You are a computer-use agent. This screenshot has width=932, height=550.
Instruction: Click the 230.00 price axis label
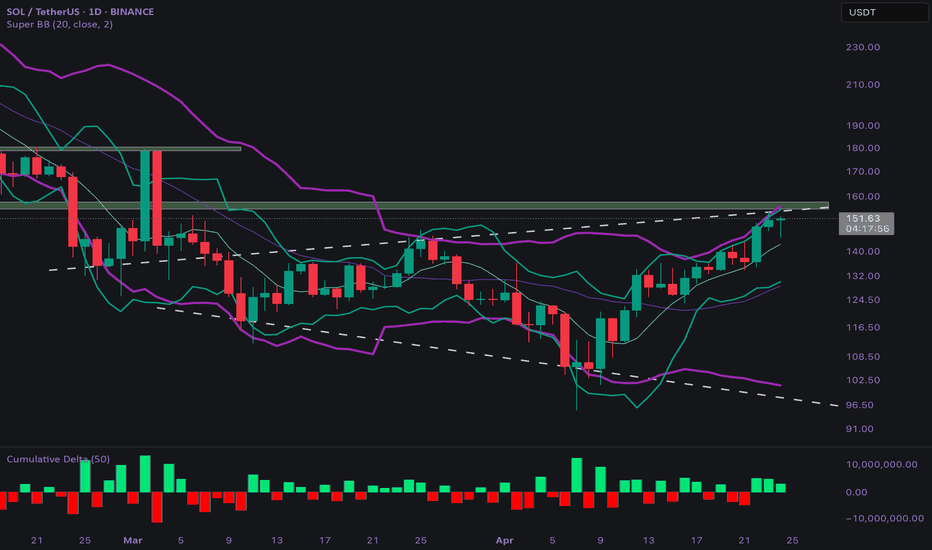(863, 47)
